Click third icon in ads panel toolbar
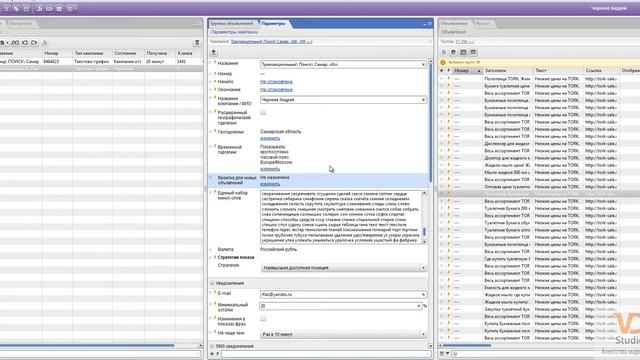The height and width of the screenshot is (360, 640). (463, 52)
